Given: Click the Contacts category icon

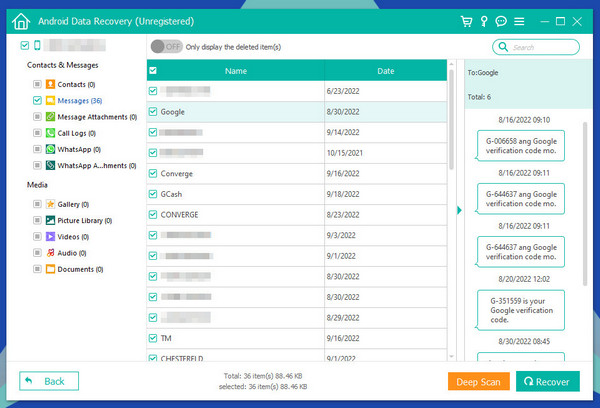Looking at the screenshot, I should [50, 84].
